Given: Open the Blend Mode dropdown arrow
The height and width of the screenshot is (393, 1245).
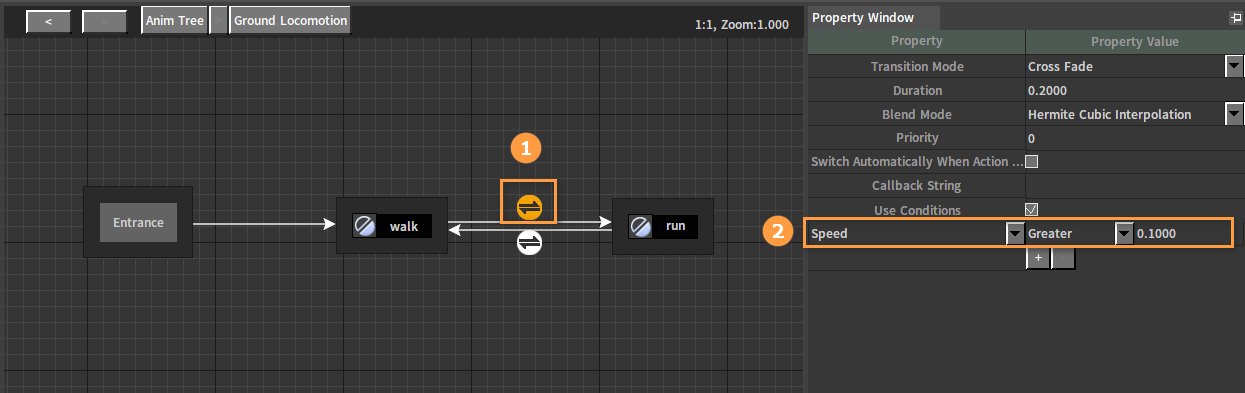Looking at the screenshot, I should tap(1233, 114).
